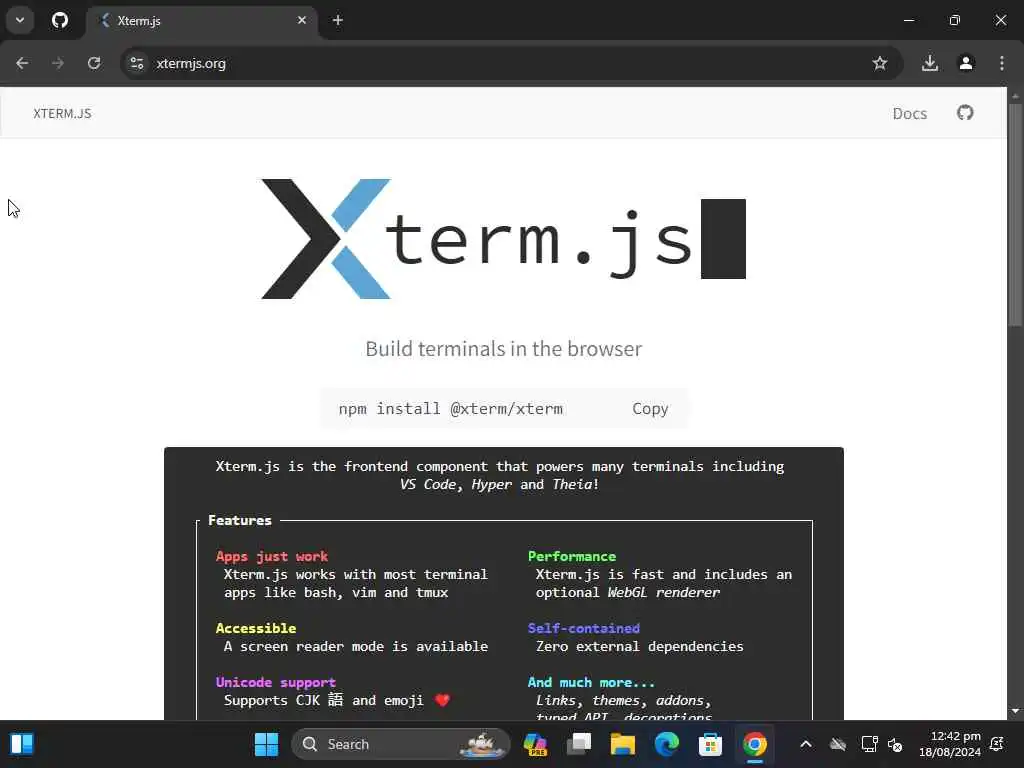Go back to the previous page
This screenshot has height=768, width=1024.
[x=22, y=63]
